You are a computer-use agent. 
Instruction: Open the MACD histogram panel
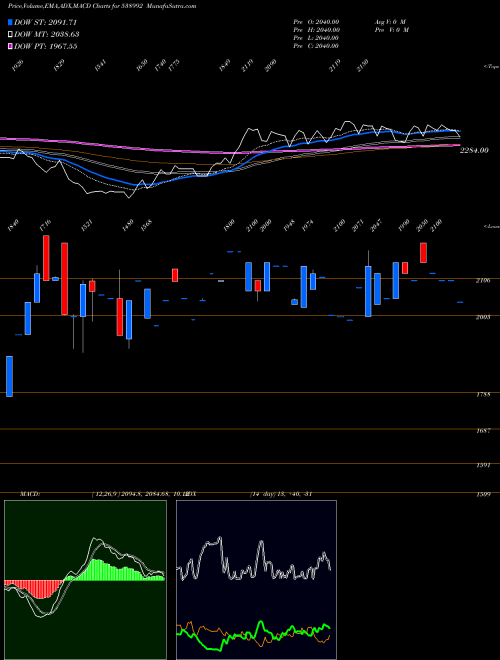point(85,580)
